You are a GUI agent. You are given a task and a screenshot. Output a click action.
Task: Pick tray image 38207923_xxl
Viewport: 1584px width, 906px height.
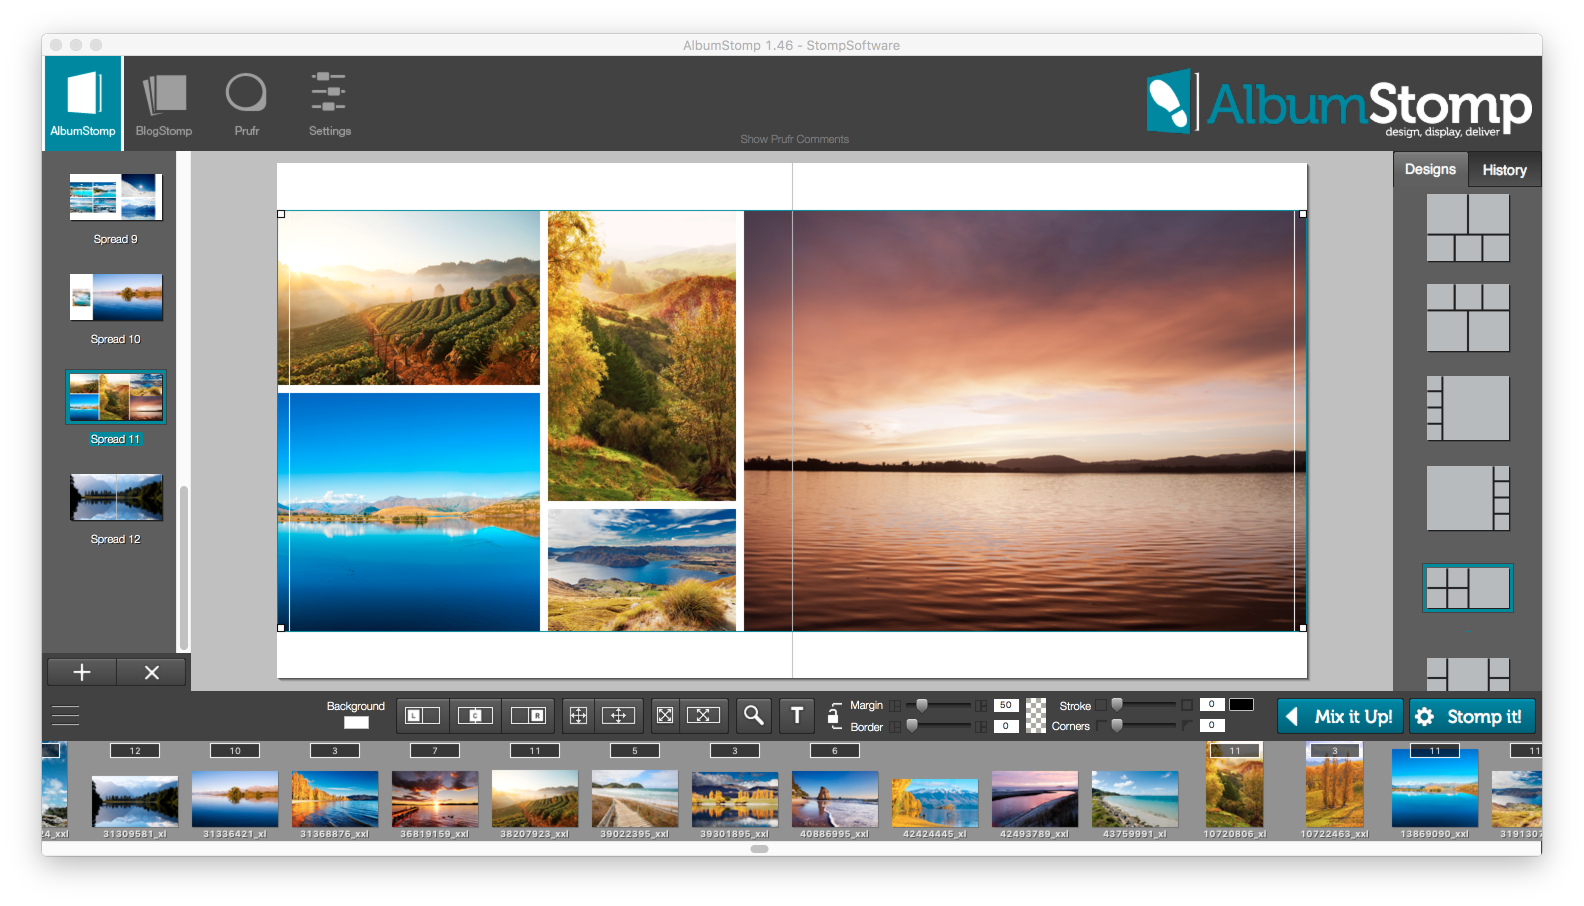pos(535,799)
